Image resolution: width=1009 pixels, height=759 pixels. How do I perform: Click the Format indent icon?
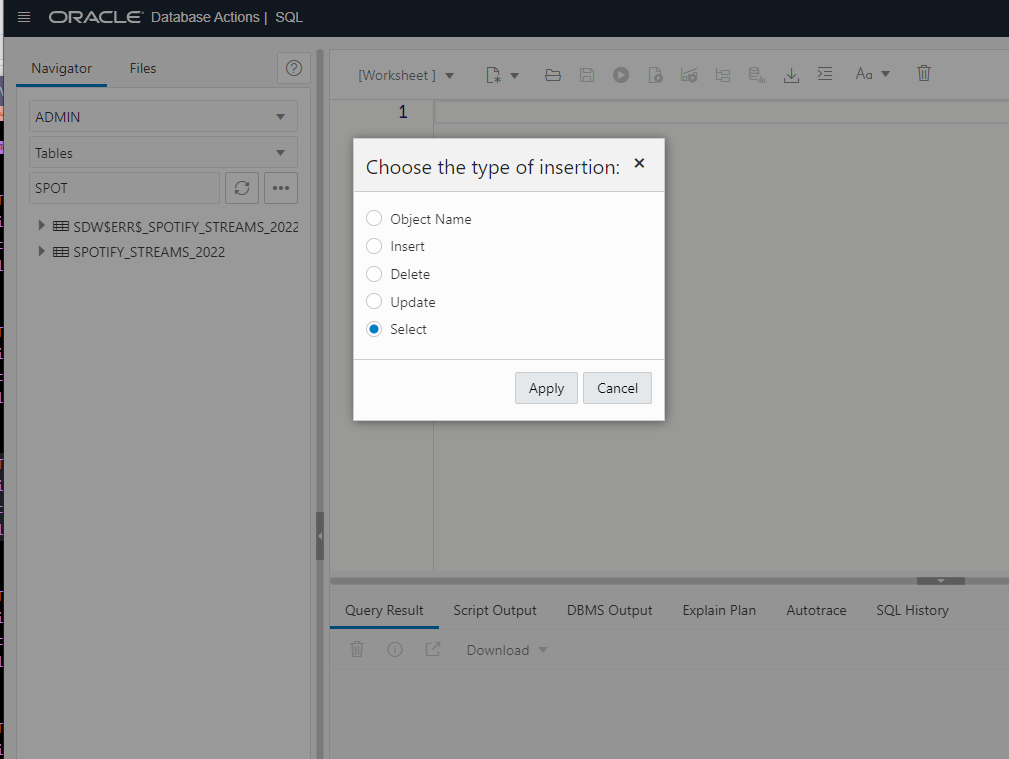[825, 74]
